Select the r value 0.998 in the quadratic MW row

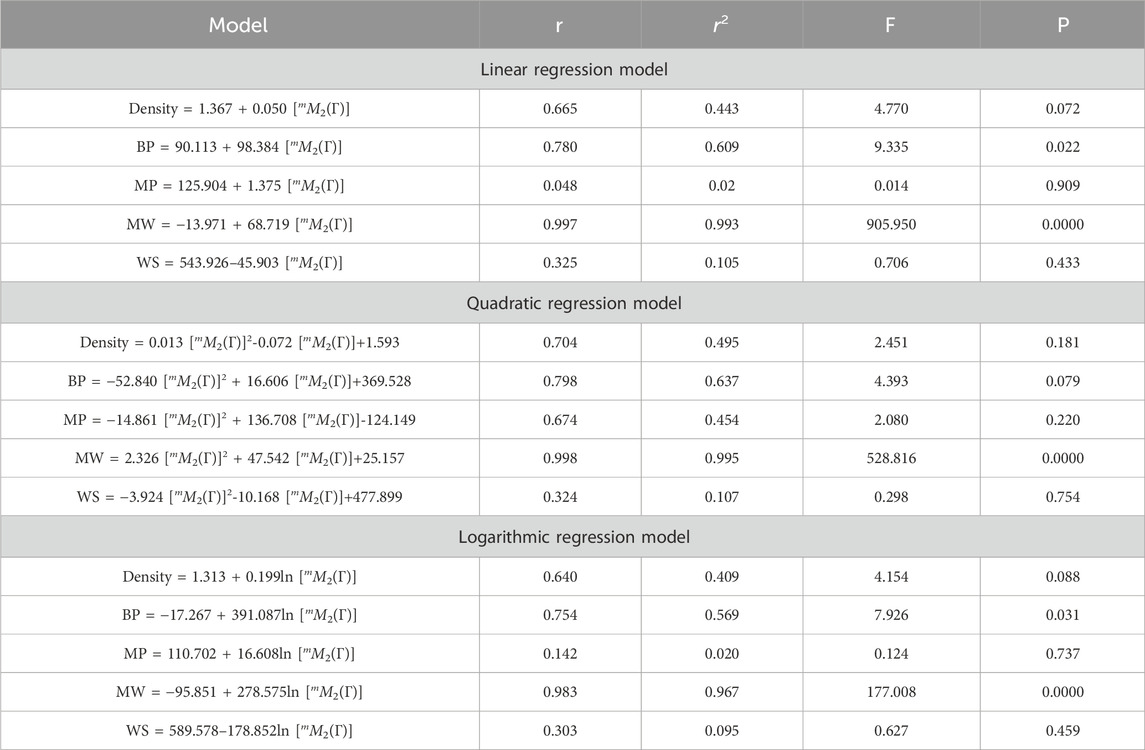(560, 459)
